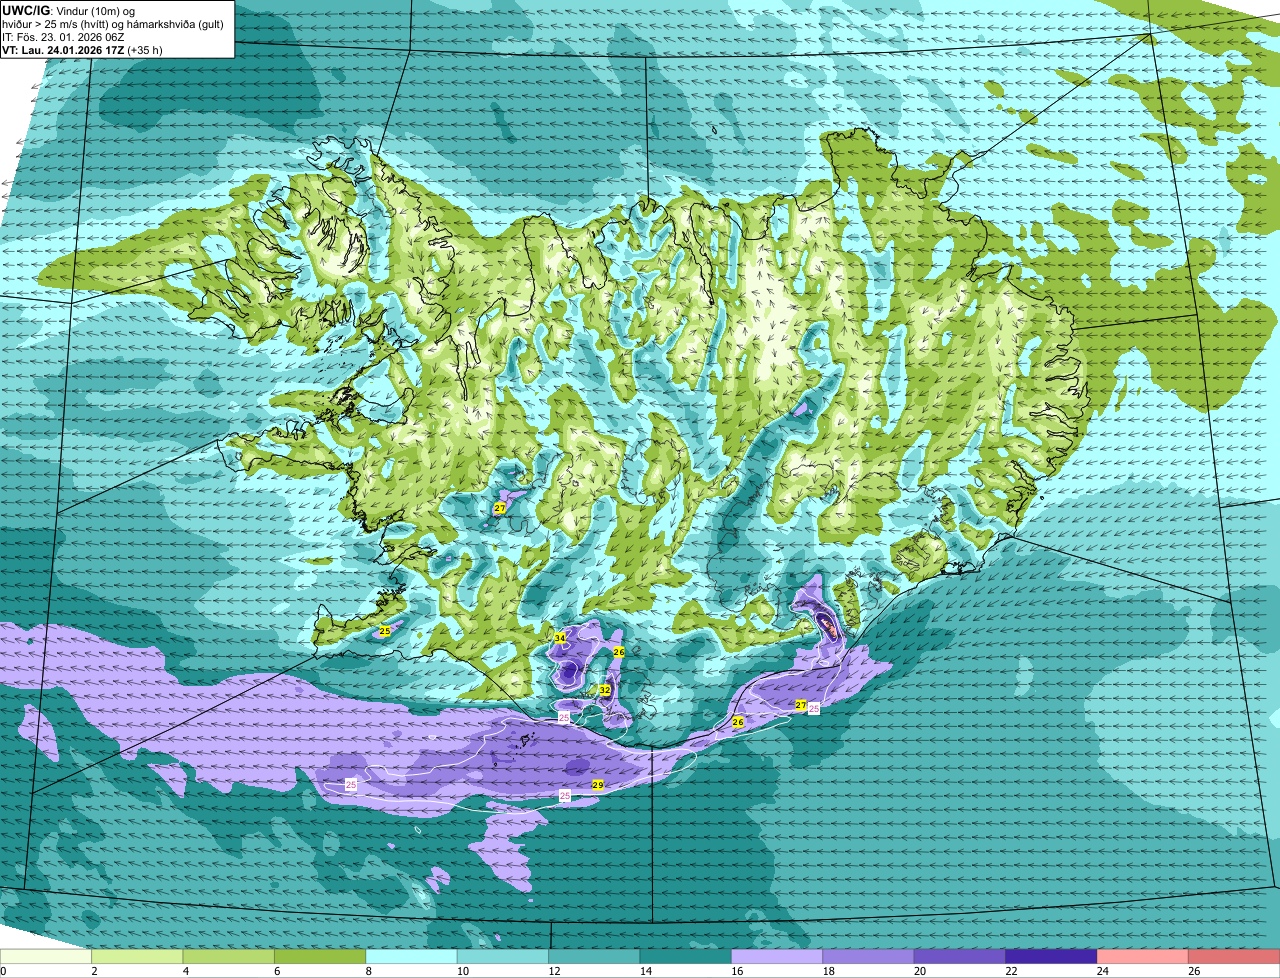
Task: Click the yellow "25" gust label
Action: click(x=385, y=631)
